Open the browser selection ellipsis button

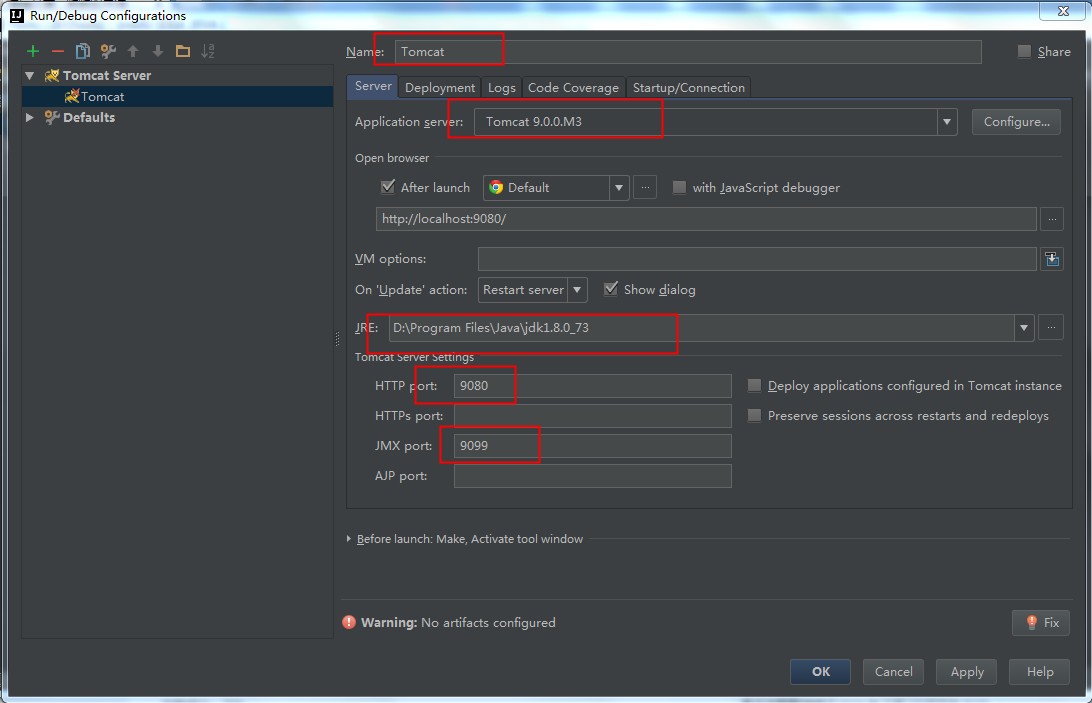click(645, 187)
